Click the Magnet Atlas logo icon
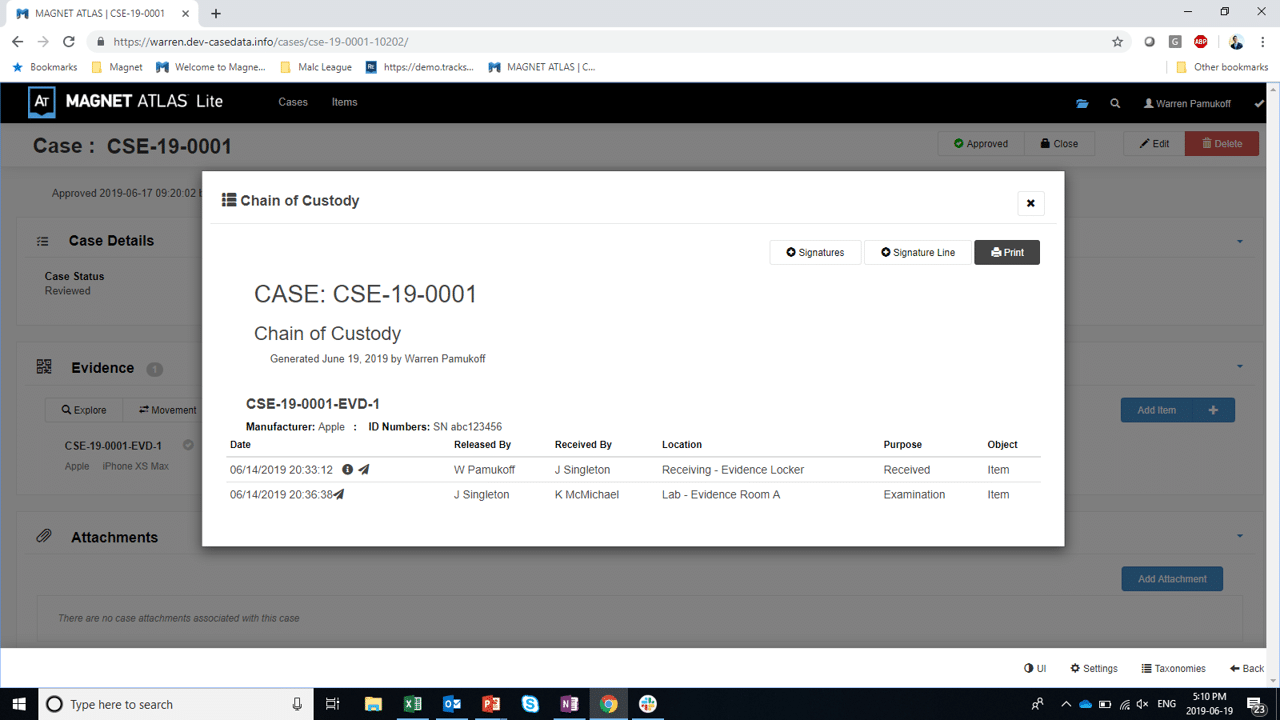The width and height of the screenshot is (1280, 720). [x=42, y=102]
